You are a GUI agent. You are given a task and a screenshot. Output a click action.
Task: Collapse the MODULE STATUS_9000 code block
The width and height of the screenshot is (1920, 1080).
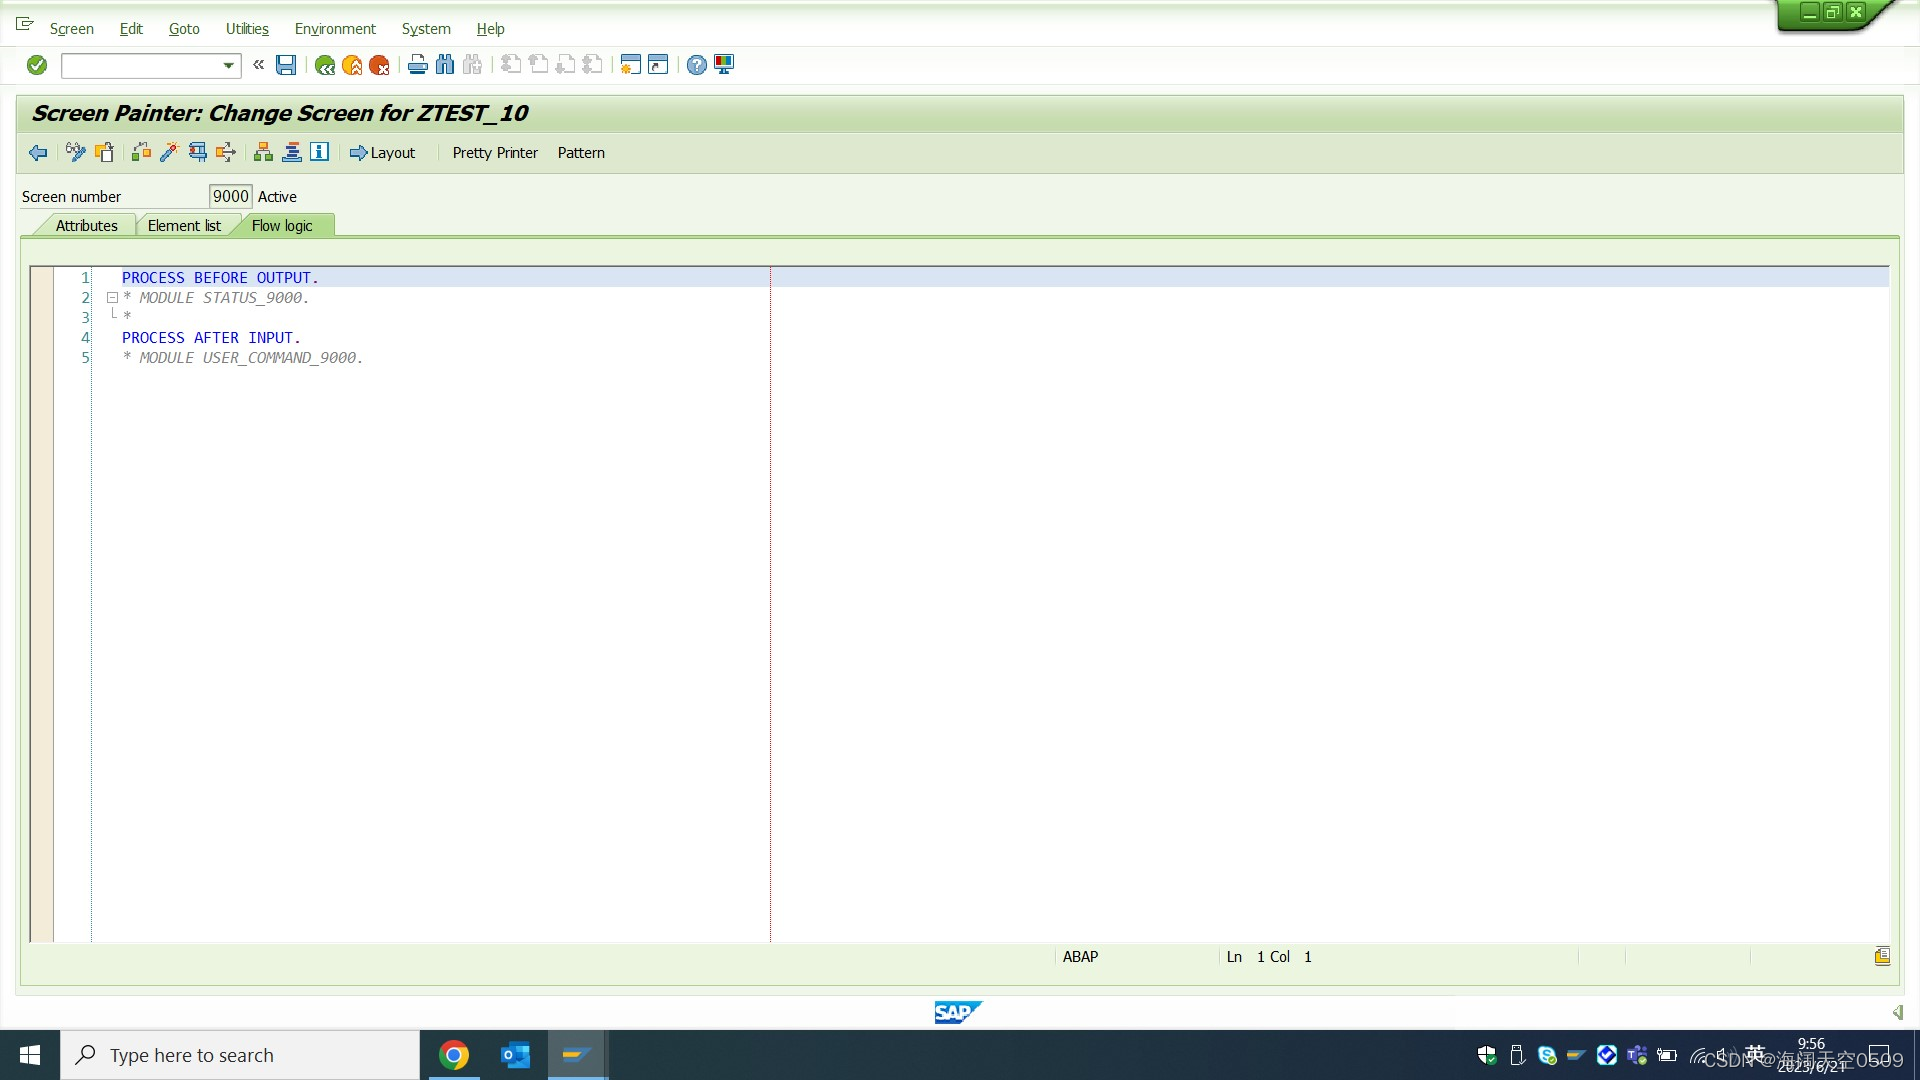coord(112,297)
